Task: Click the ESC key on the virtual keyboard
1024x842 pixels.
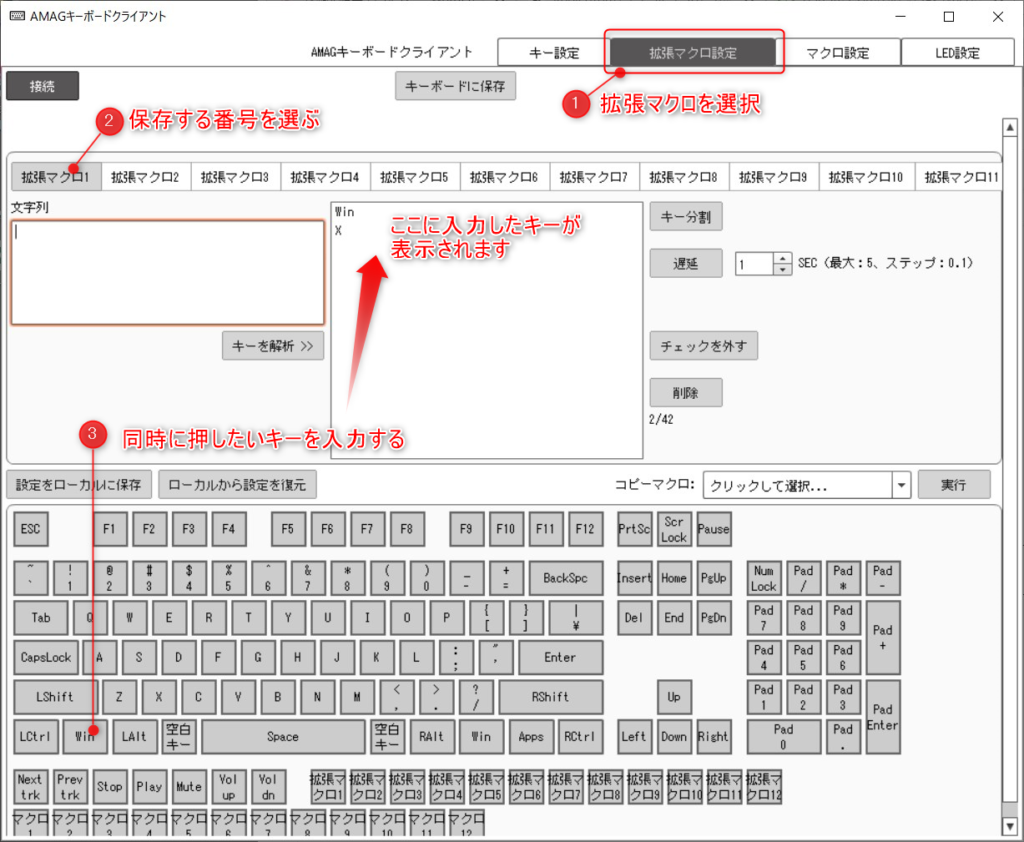Action: tap(30, 529)
